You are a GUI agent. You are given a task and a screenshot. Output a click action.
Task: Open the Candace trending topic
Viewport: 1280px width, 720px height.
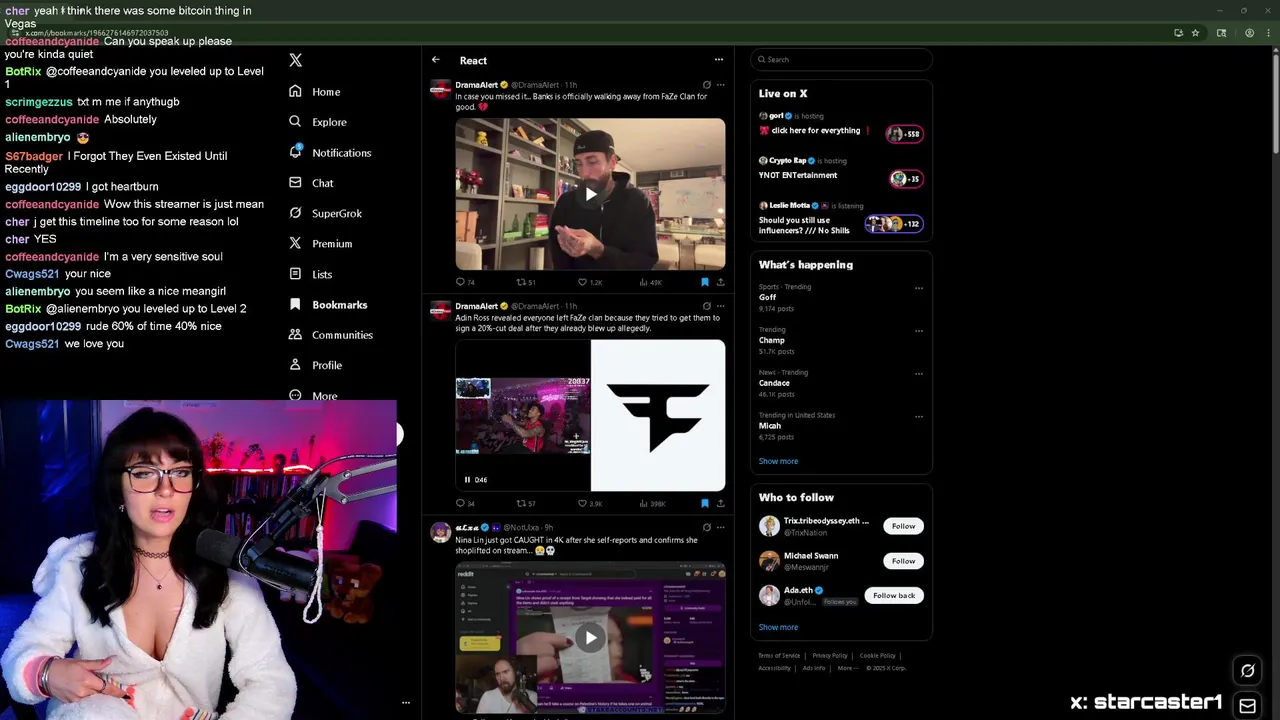tap(774, 383)
